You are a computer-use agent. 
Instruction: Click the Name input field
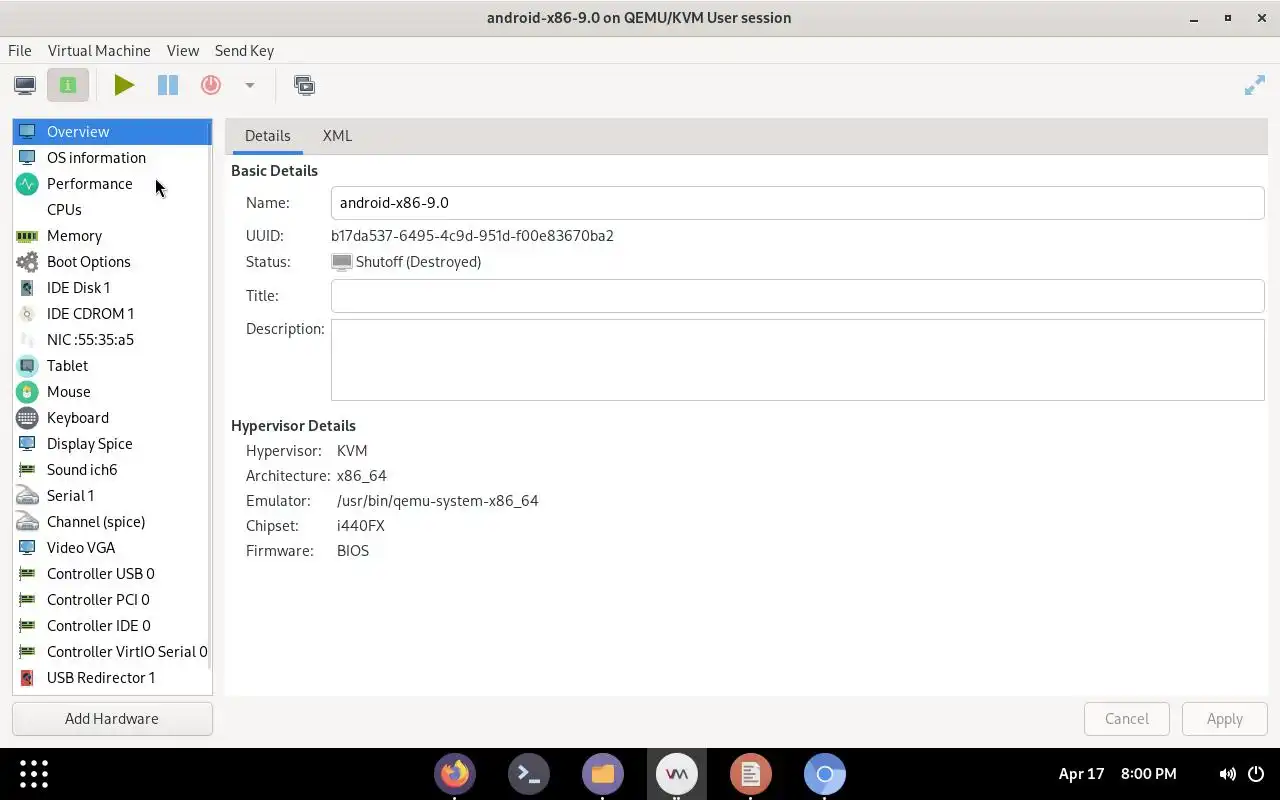797,202
